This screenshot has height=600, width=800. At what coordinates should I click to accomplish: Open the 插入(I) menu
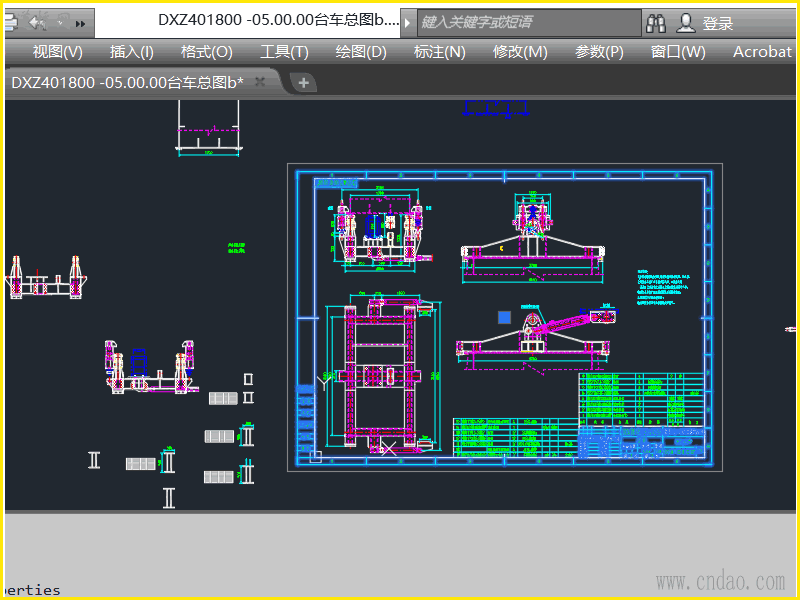tap(131, 52)
